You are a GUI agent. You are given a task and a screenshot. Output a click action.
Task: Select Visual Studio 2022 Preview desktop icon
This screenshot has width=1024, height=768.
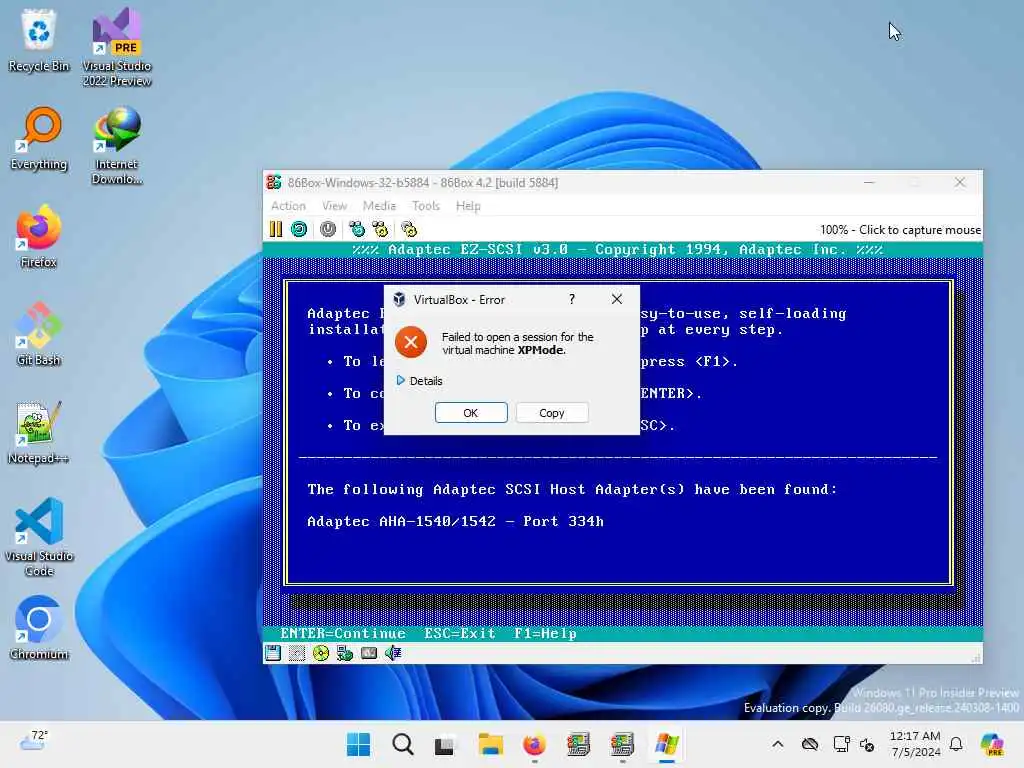pos(117,47)
